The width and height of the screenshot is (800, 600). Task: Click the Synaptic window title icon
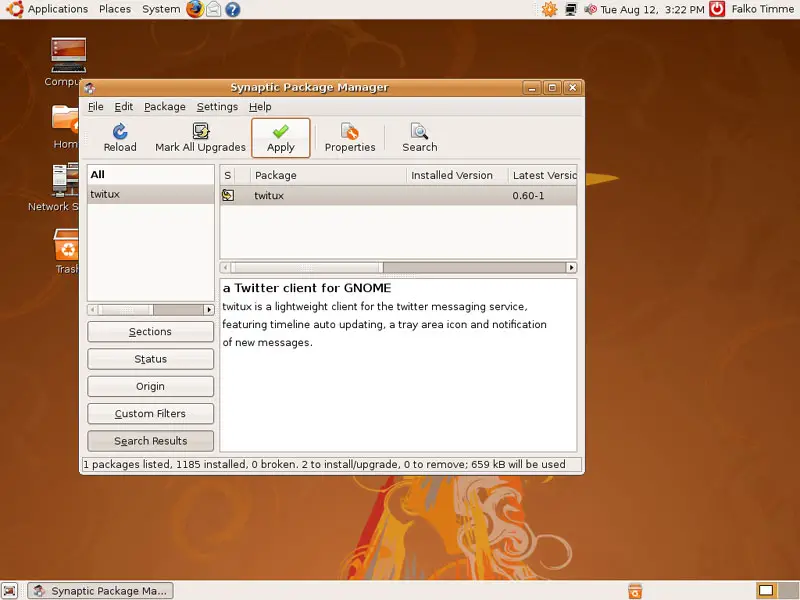pos(90,88)
